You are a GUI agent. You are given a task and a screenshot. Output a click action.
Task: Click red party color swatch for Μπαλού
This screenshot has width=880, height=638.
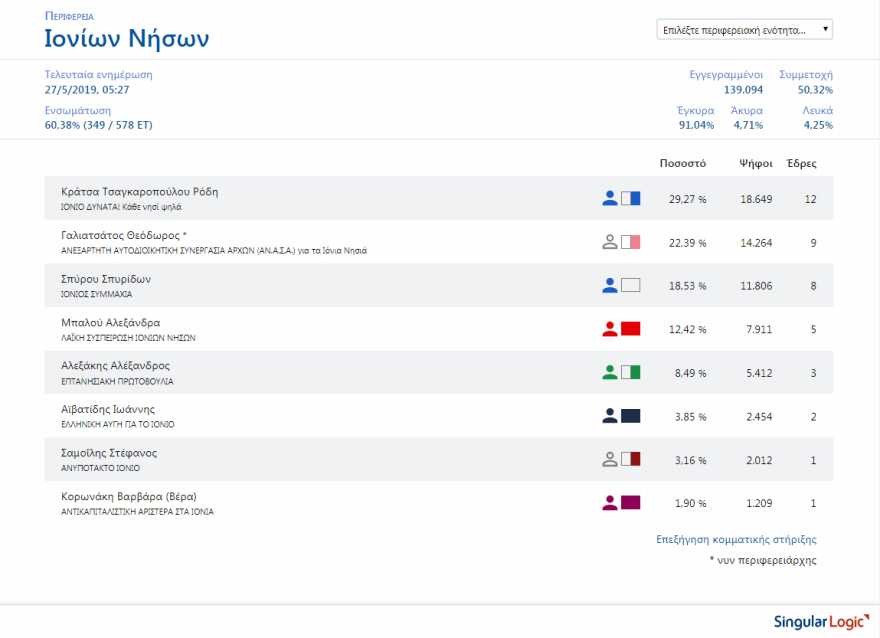tap(630, 329)
